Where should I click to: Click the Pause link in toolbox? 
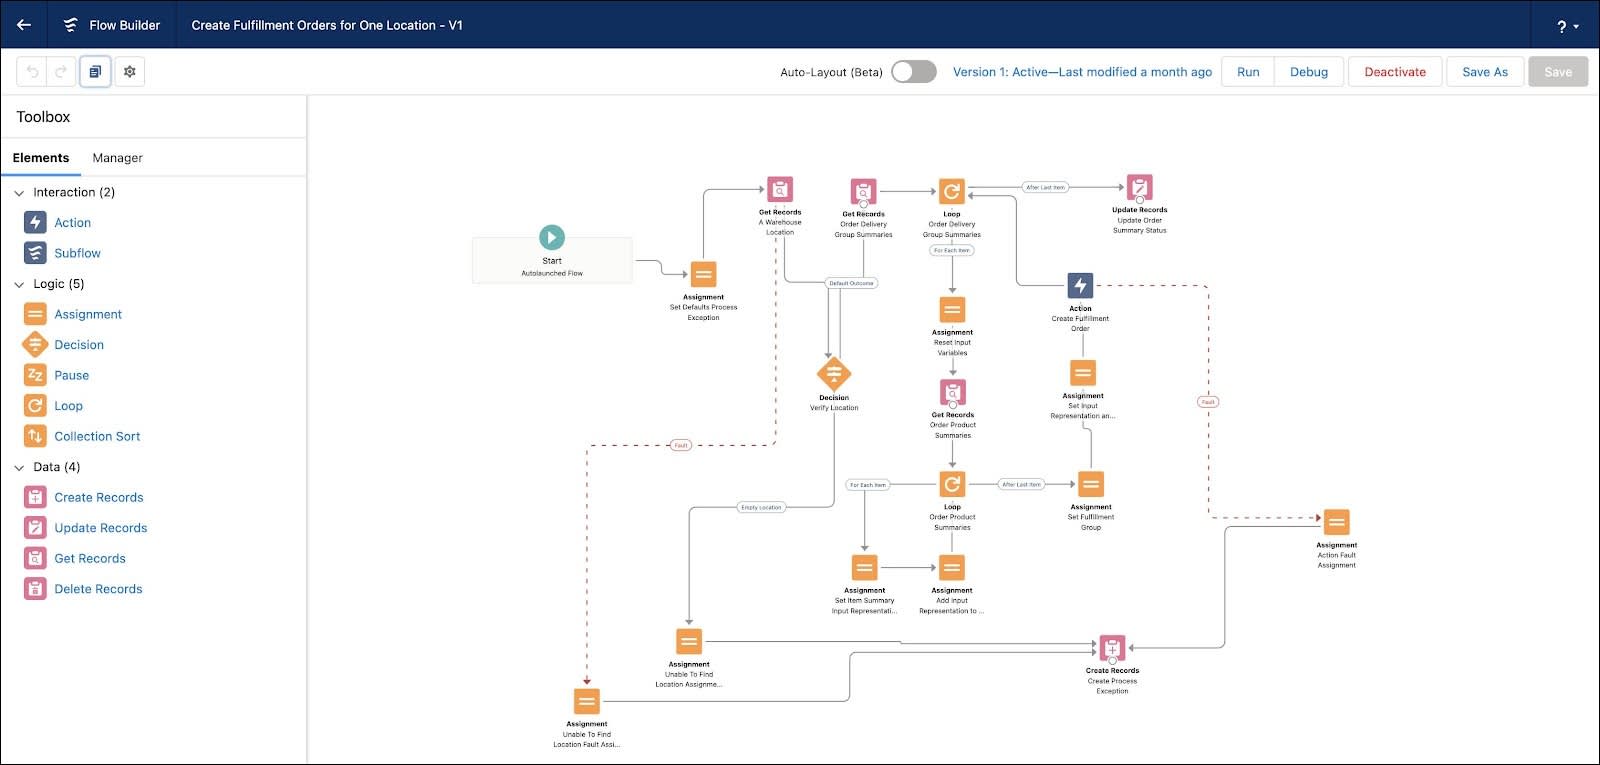pyautogui.click(x=71, y=376)
